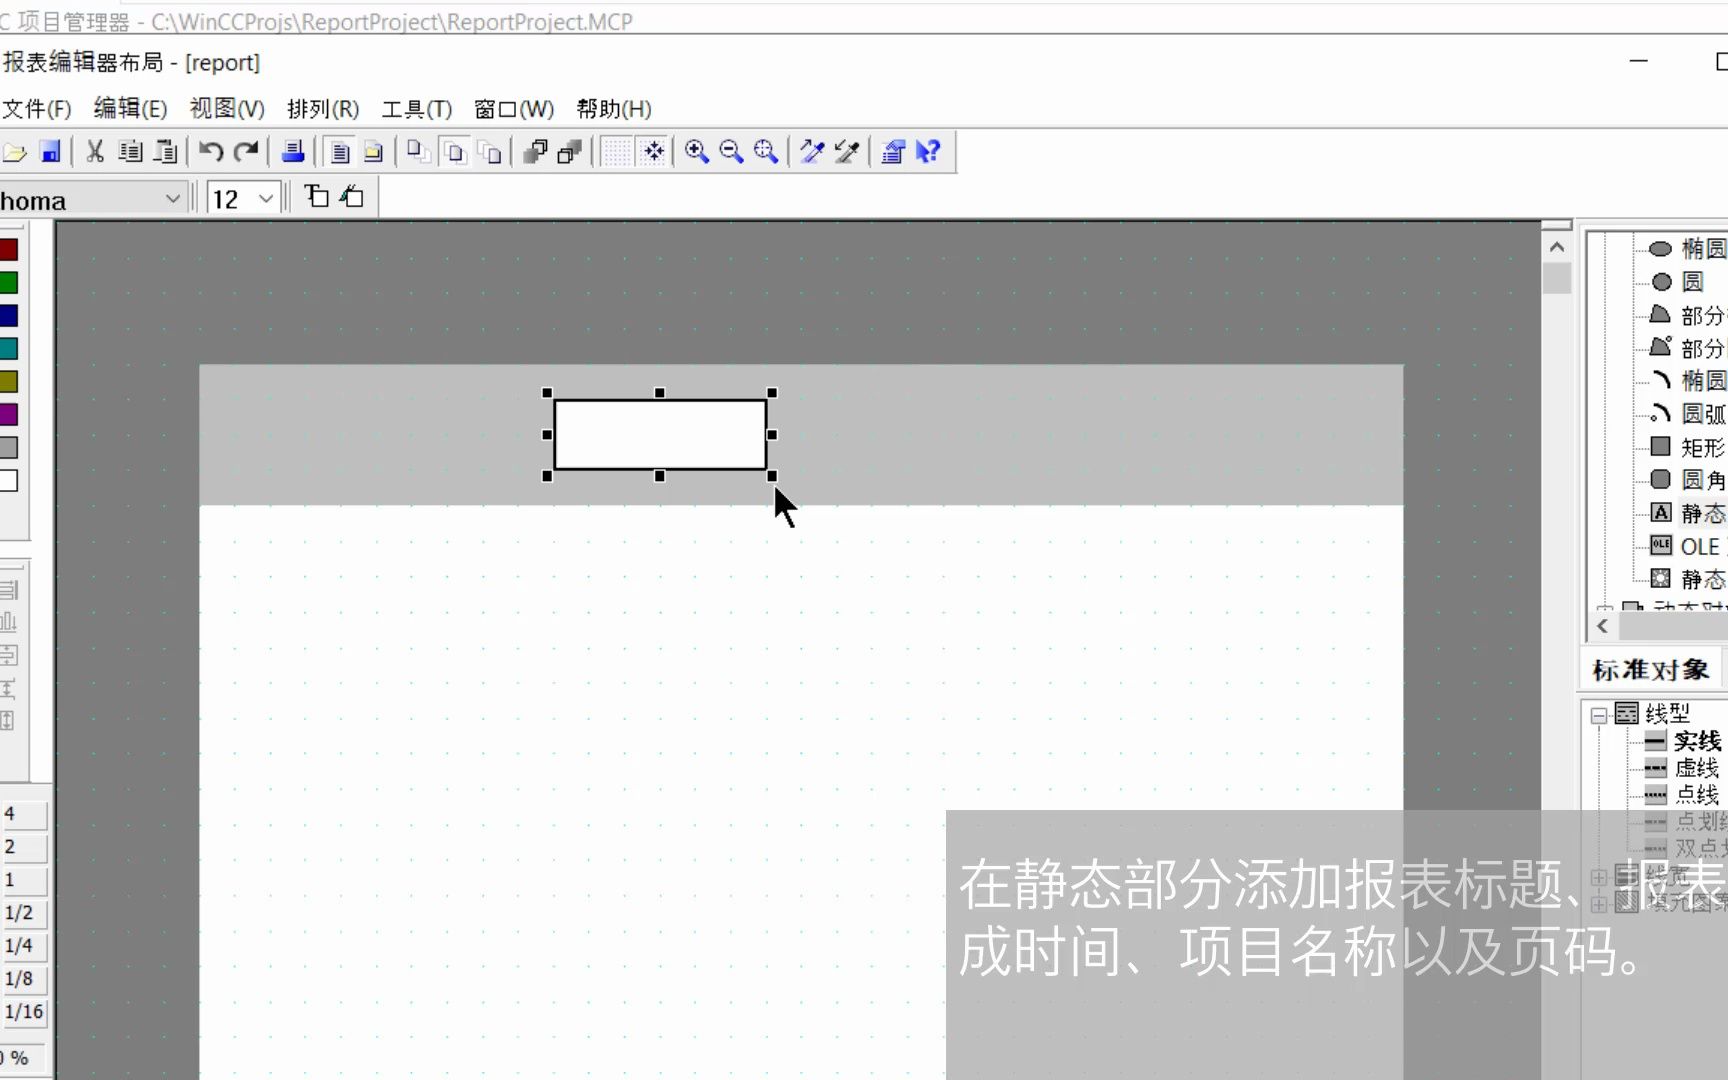Set zoom factor to 1/8

coord(23,979)
